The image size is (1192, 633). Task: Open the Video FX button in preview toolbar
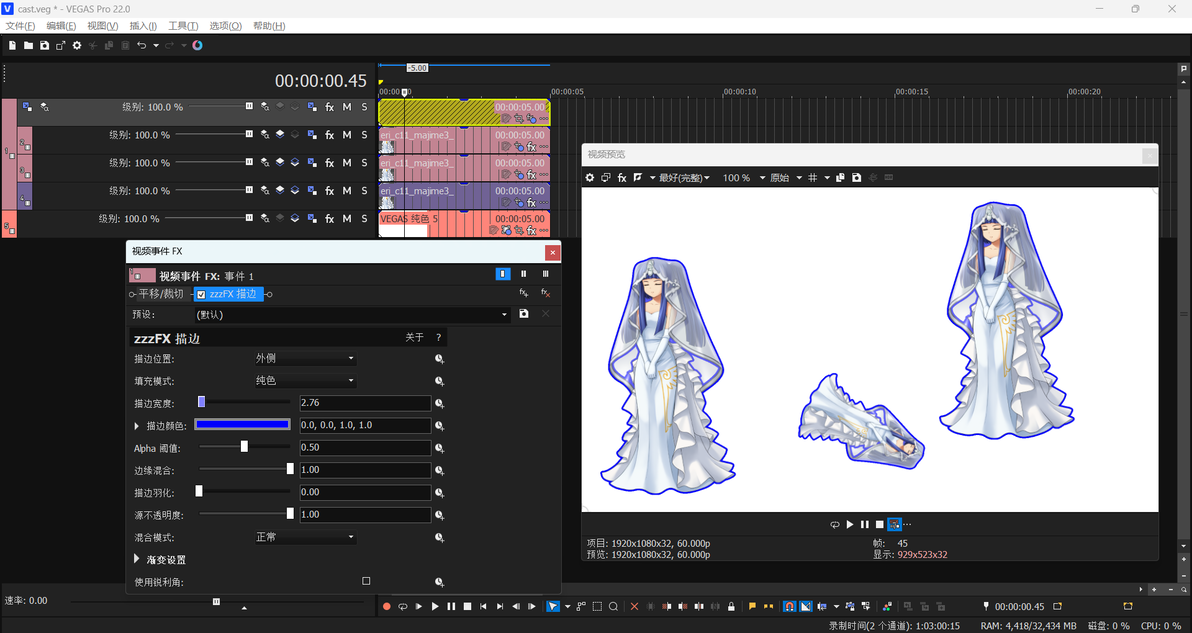(x=622, y=178)
